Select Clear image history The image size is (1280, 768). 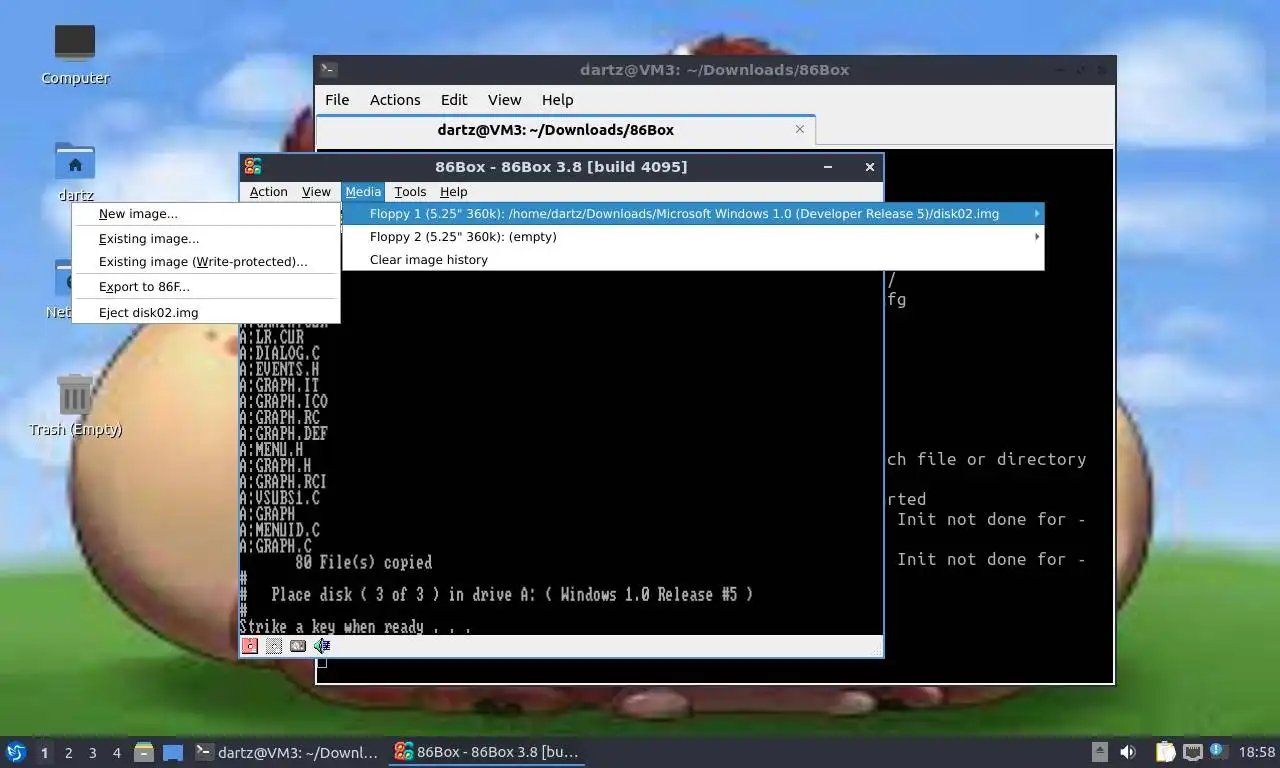click(693, 260)
